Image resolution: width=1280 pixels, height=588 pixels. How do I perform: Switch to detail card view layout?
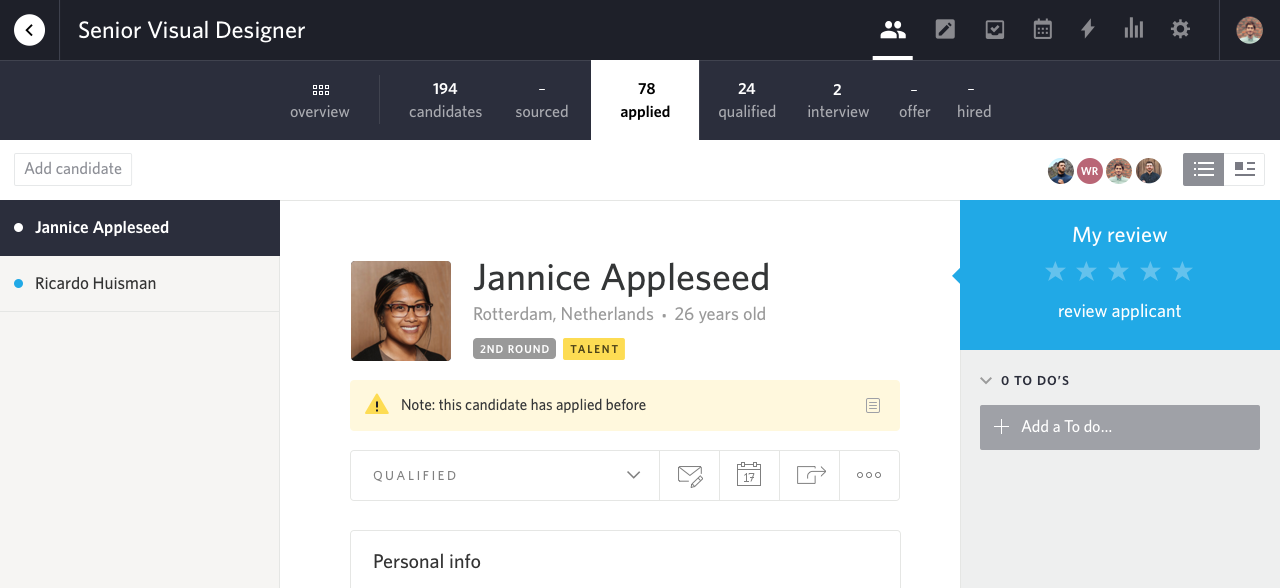[x=1244, y=169]
